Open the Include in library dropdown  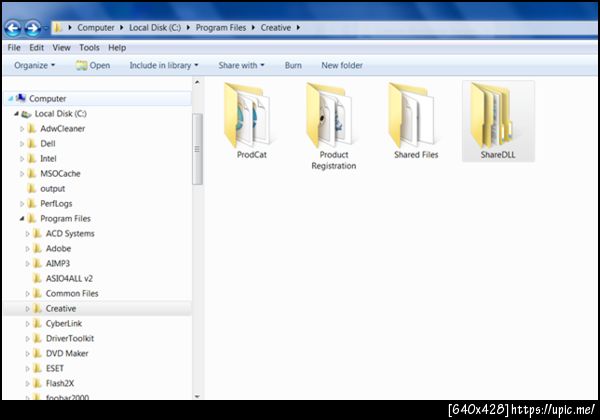click(164, 65)
